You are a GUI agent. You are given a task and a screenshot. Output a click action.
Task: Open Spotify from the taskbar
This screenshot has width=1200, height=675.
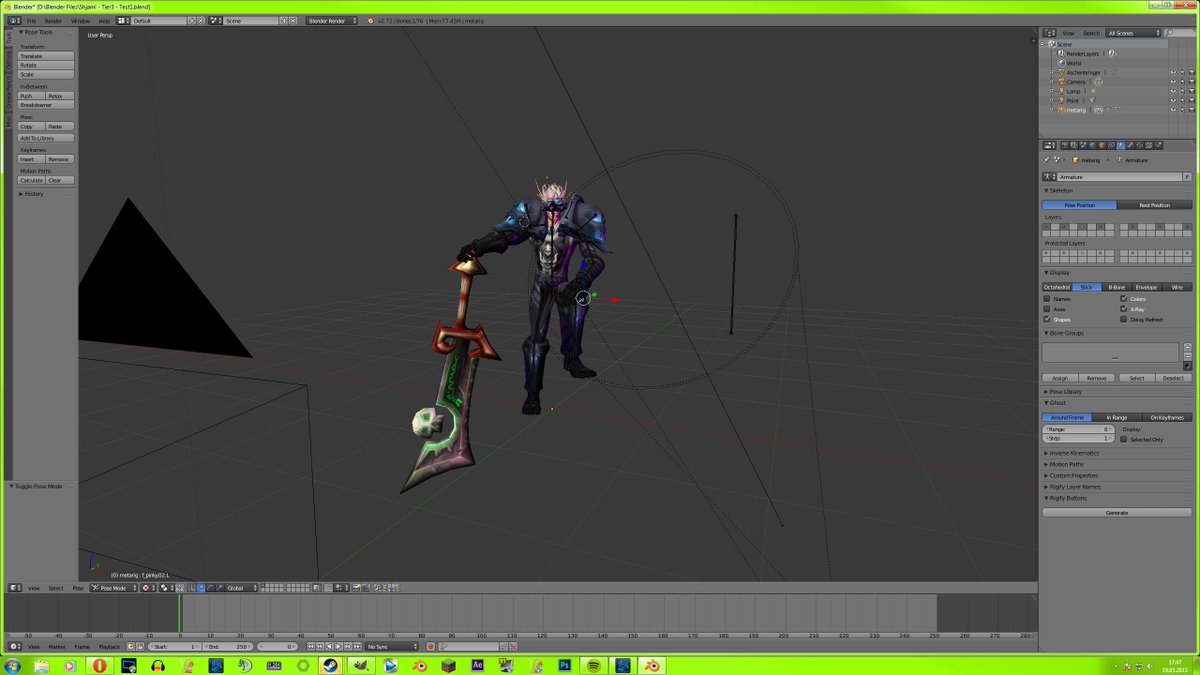pos(593,665)
